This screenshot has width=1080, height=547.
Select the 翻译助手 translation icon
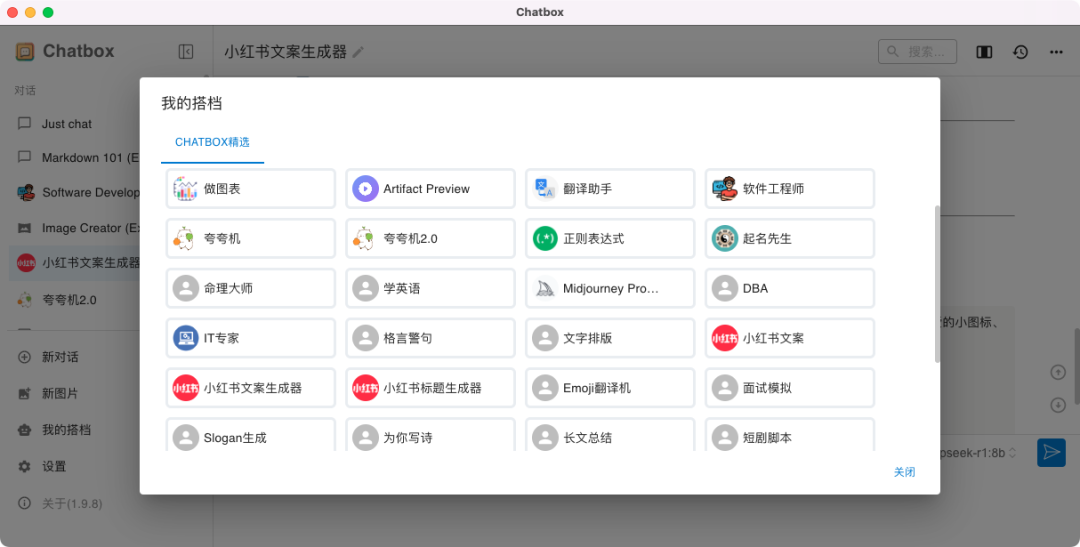(545, 189)
